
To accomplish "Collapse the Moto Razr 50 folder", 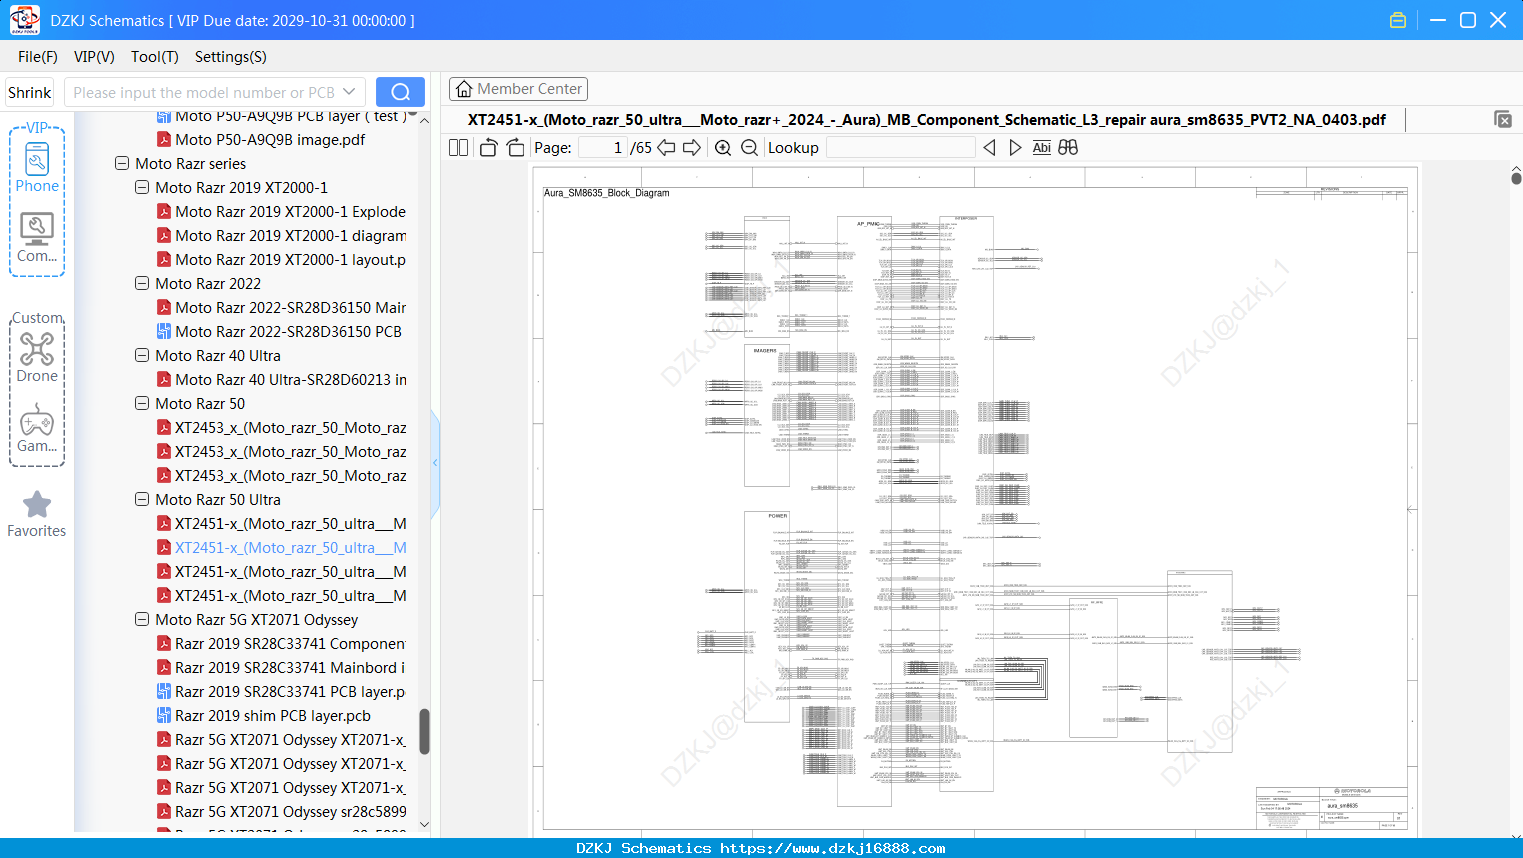I will click(x=142, y=404).
